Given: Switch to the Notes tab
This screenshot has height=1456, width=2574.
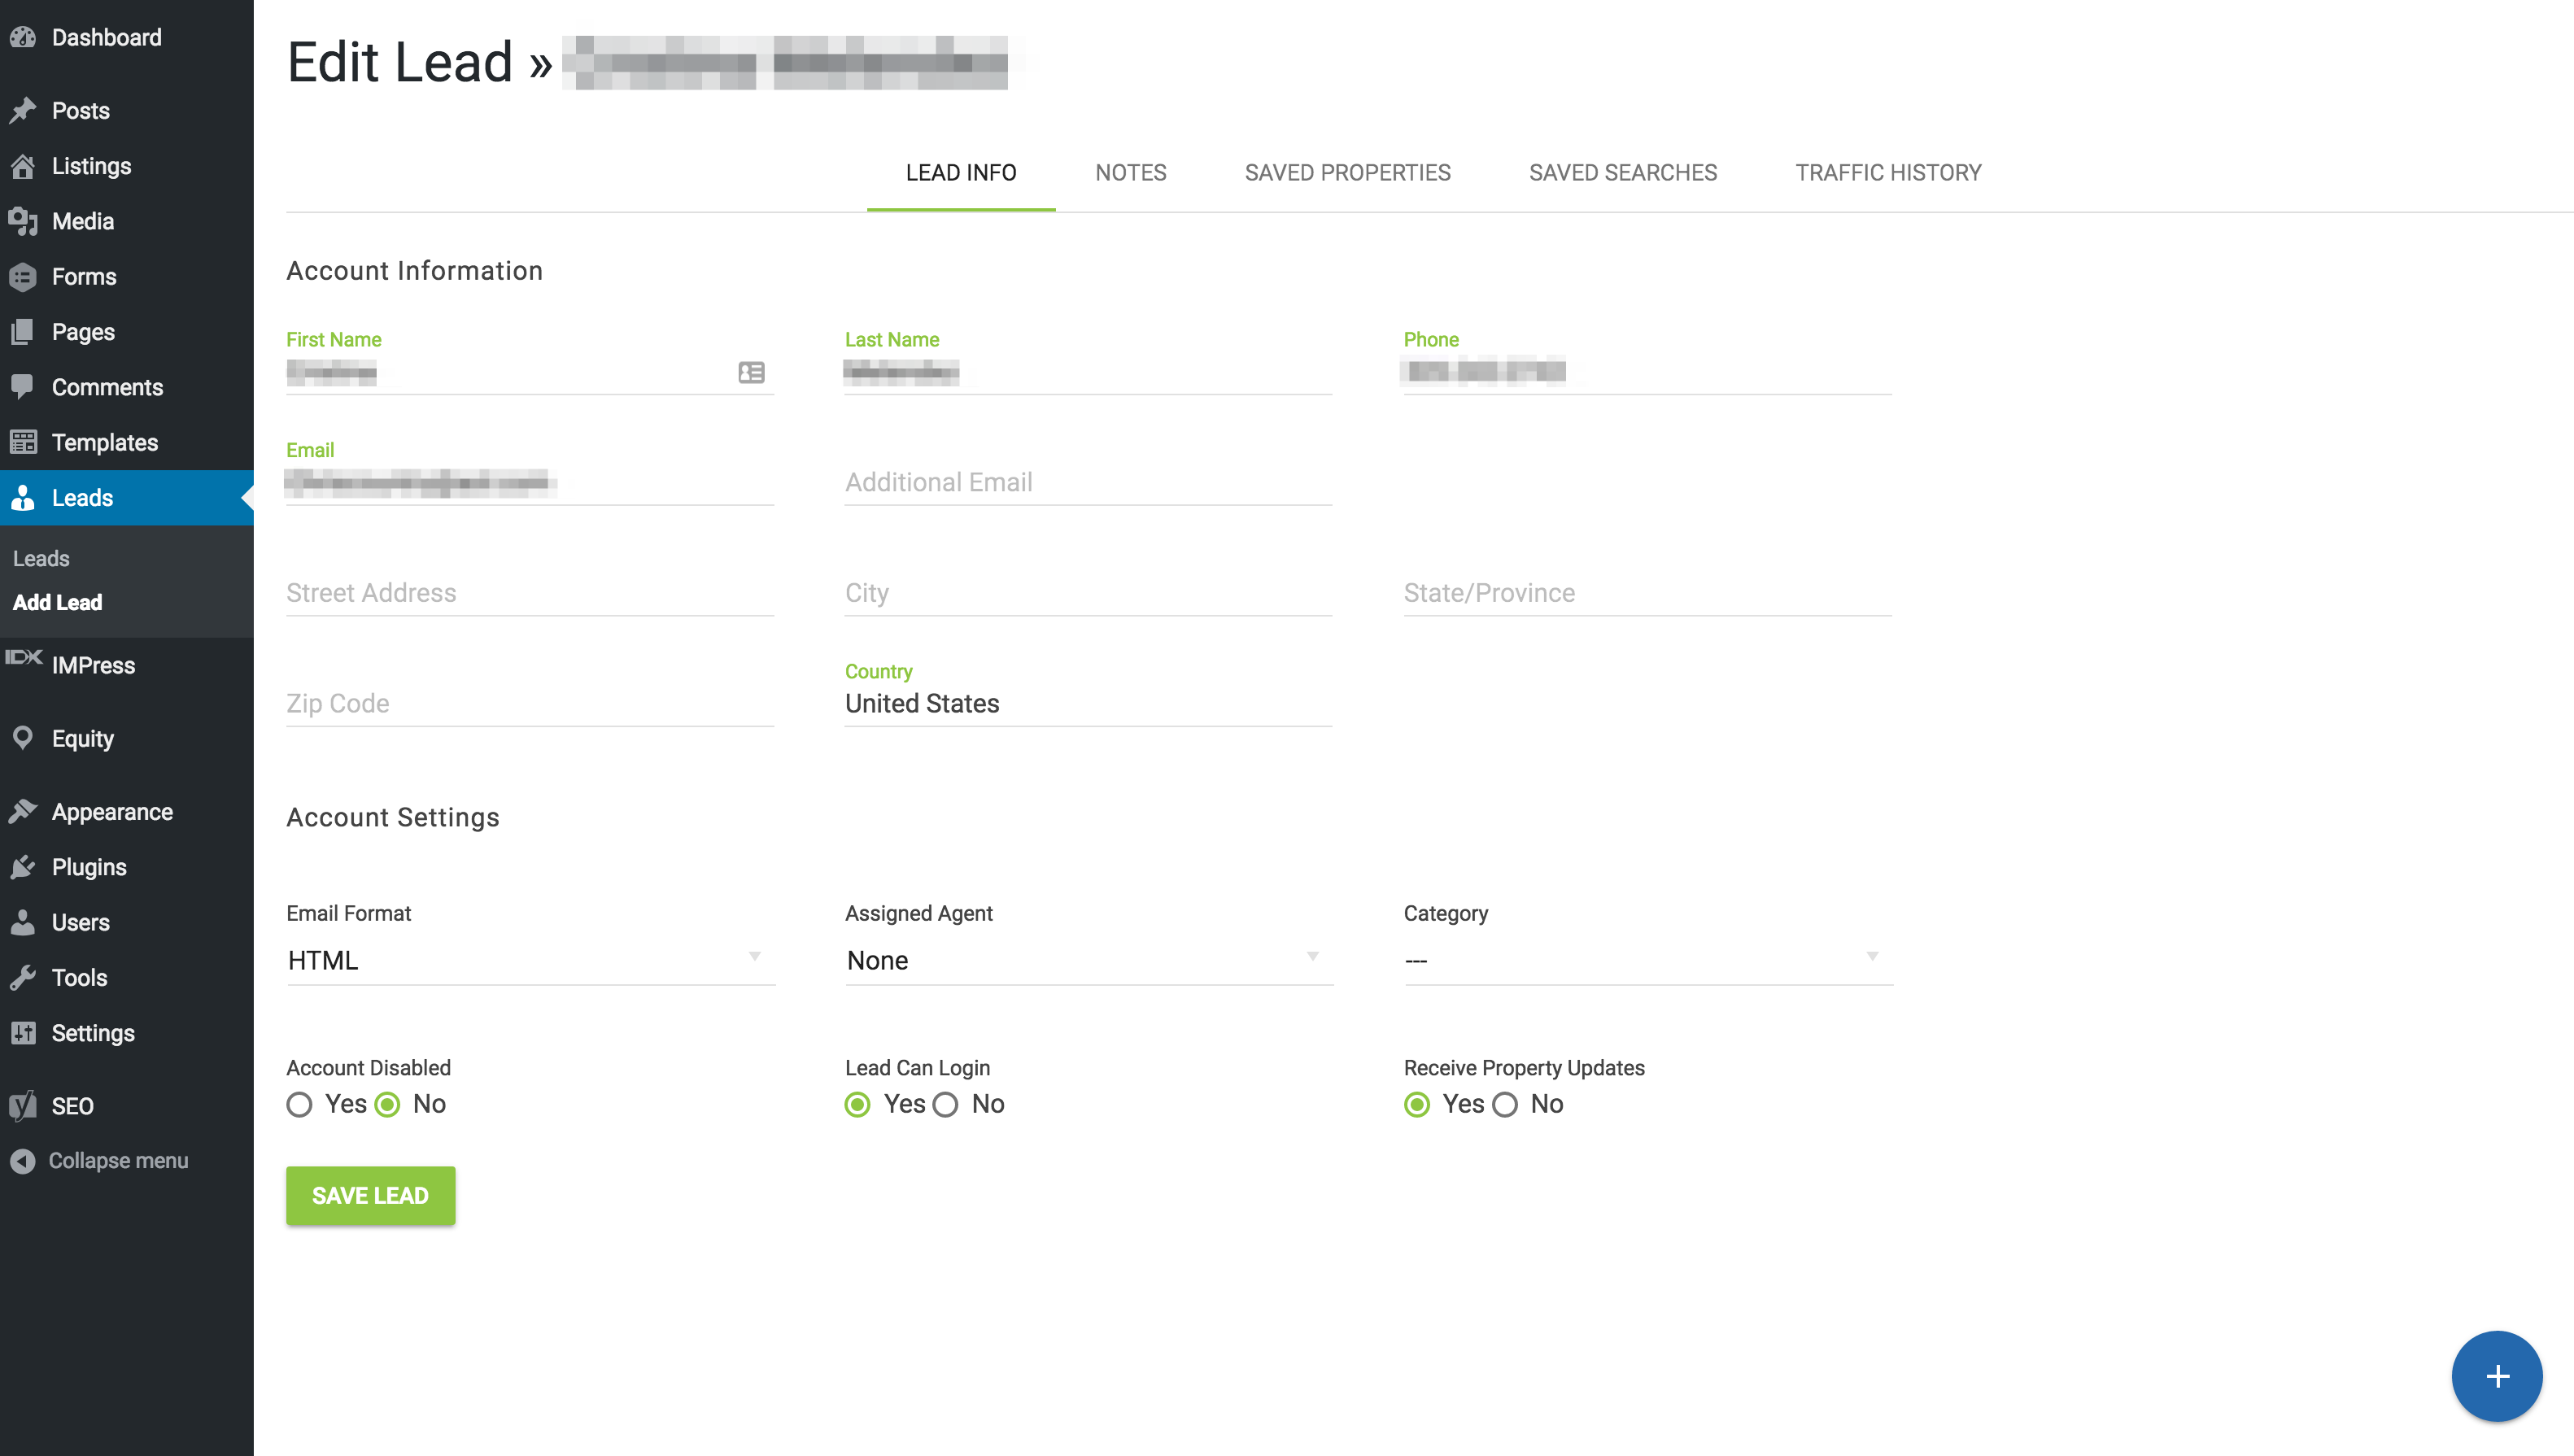Looking at the screenshot, I should (x=1130, y=172).
